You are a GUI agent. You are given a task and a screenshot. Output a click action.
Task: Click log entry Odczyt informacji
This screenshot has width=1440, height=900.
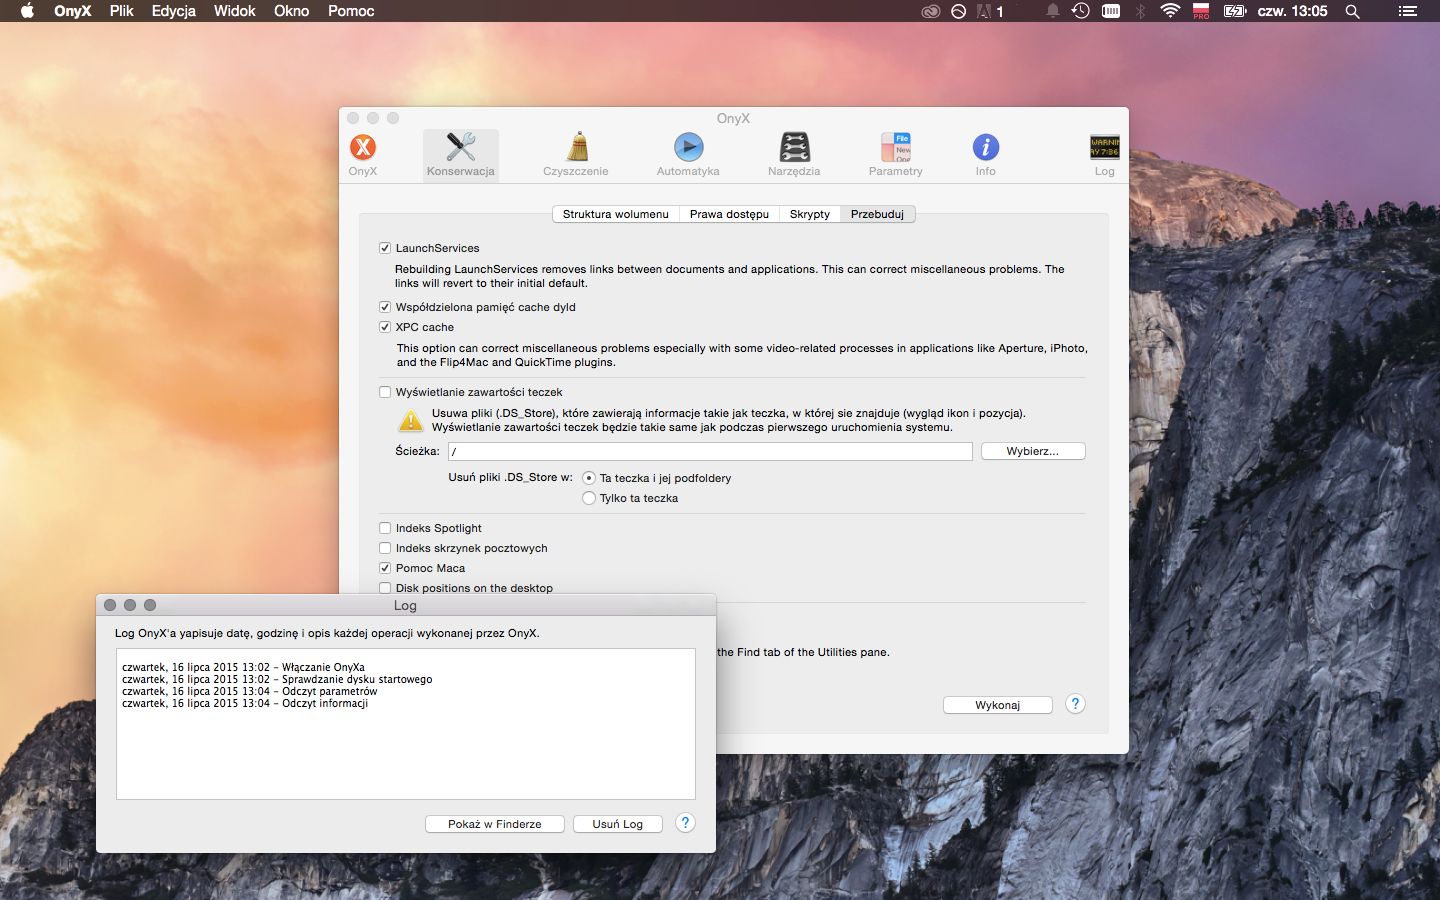click(x=245, y=703)
